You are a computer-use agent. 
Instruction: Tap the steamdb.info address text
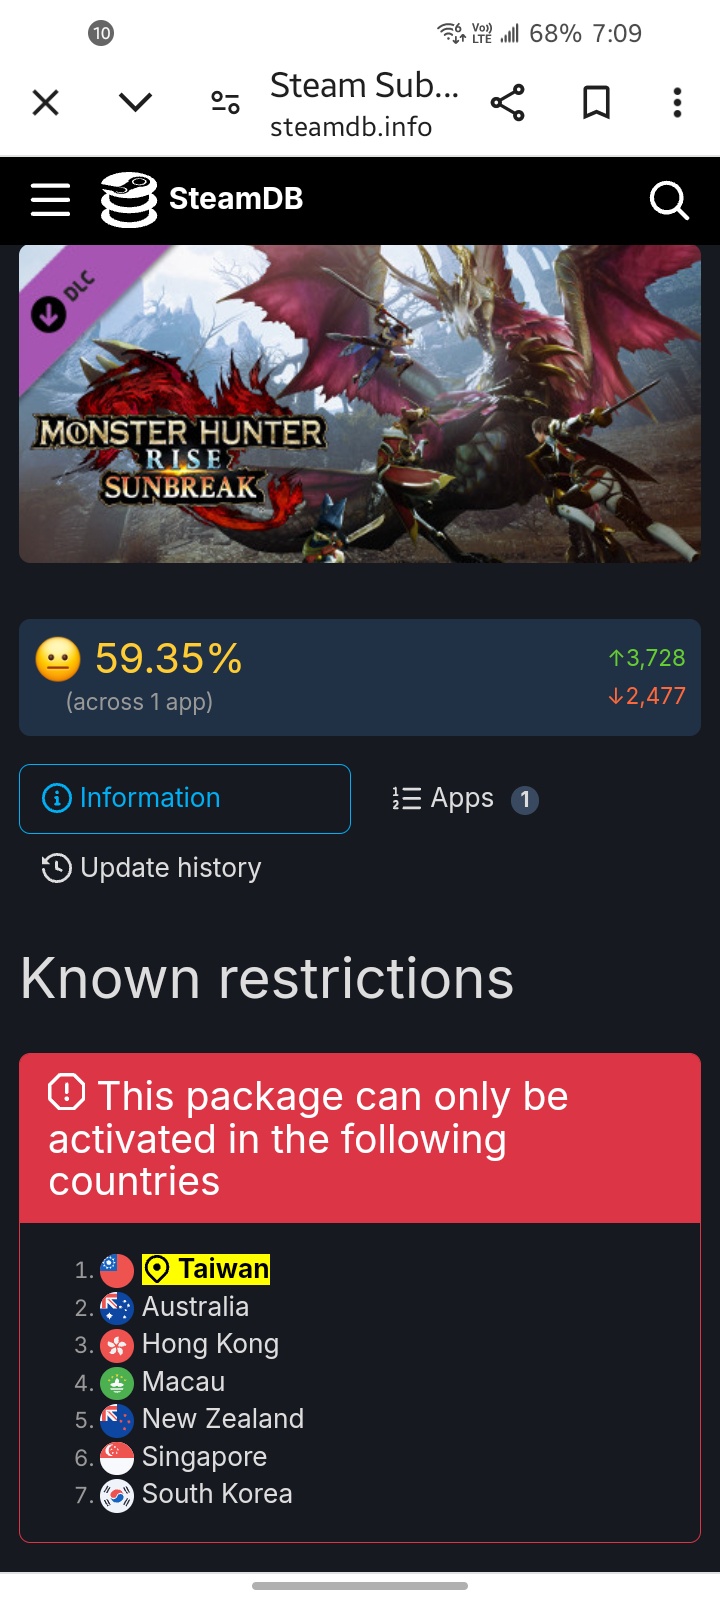point(351,127)
